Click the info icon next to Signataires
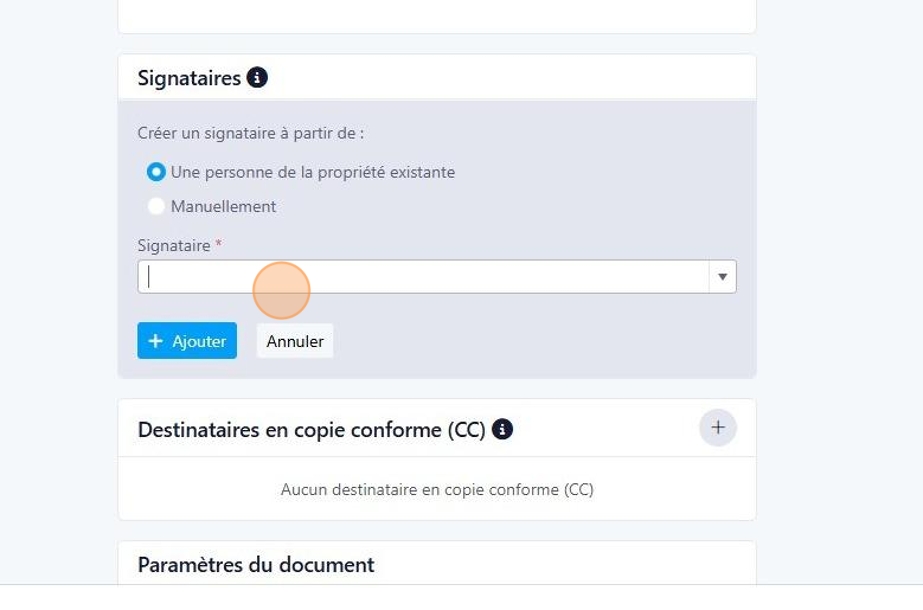923x610 pixels. pyautogui.click(x=257, y=78)
